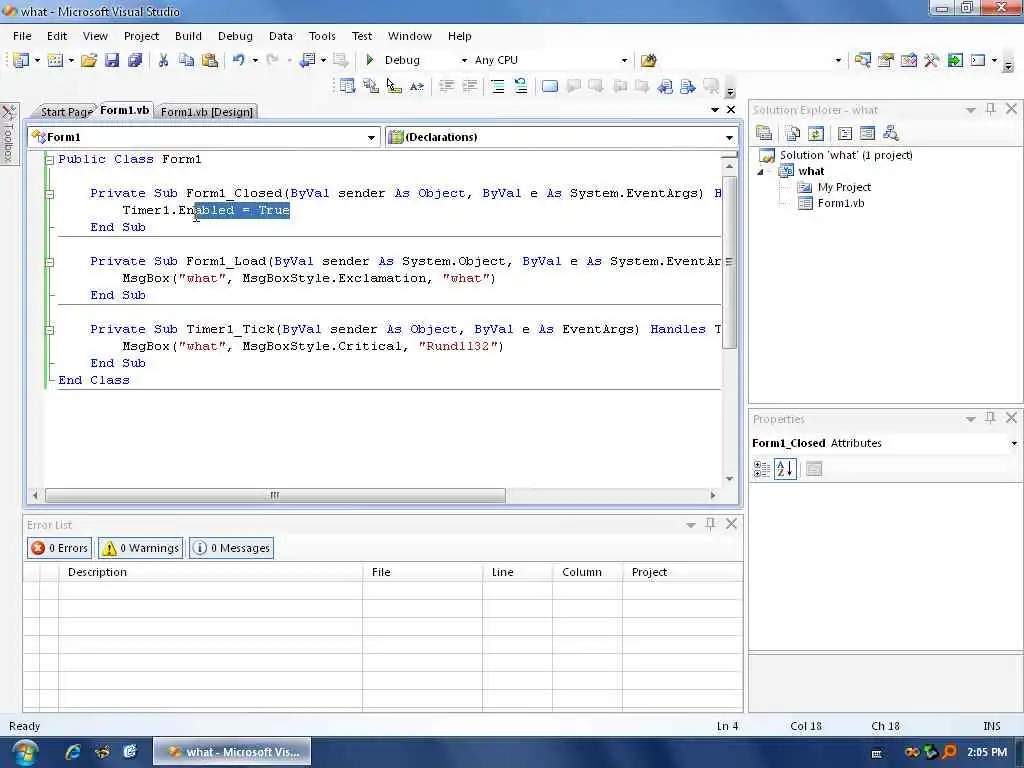Toggle a bookmark on the current line
The image size is (1024, 768).
coord(550,86)
